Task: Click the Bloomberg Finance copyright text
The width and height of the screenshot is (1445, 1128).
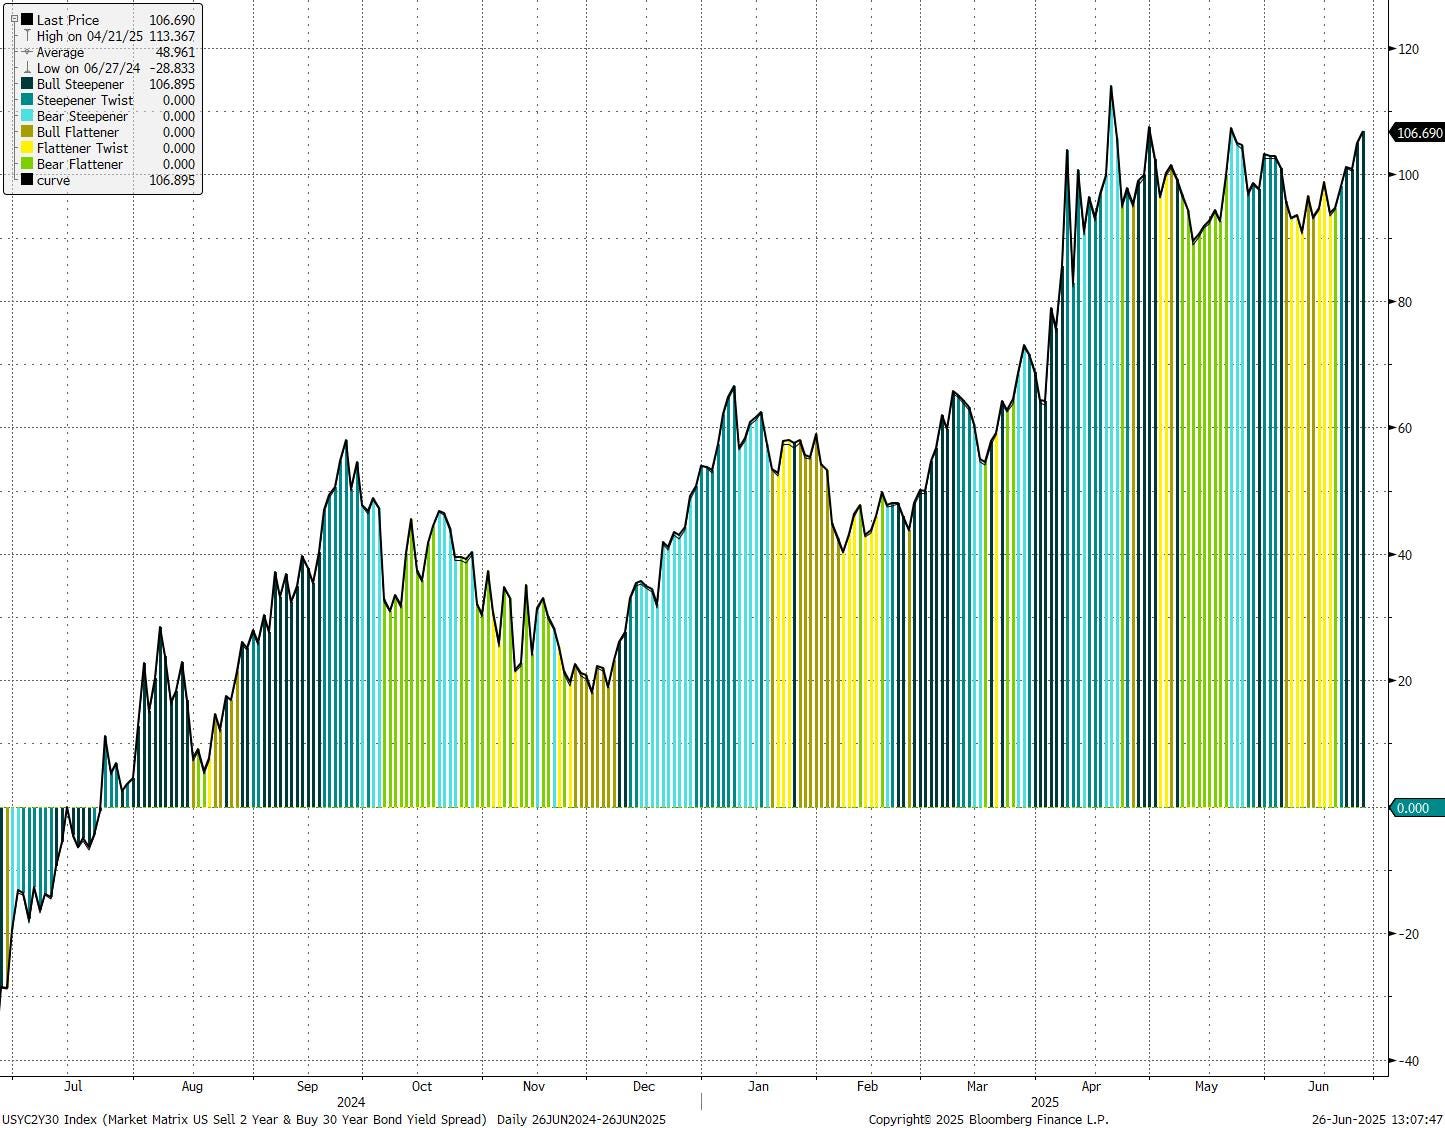Action: 988,1119
